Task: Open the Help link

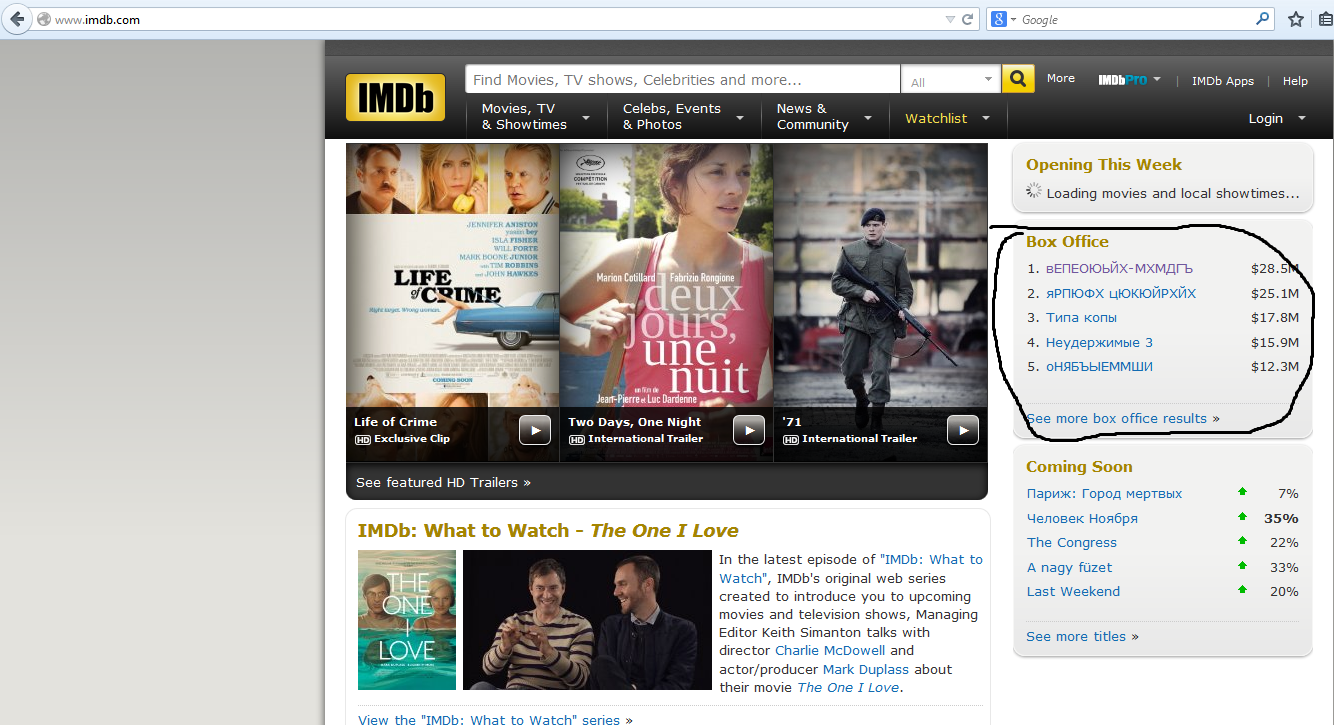Action: pos(1295,81)
